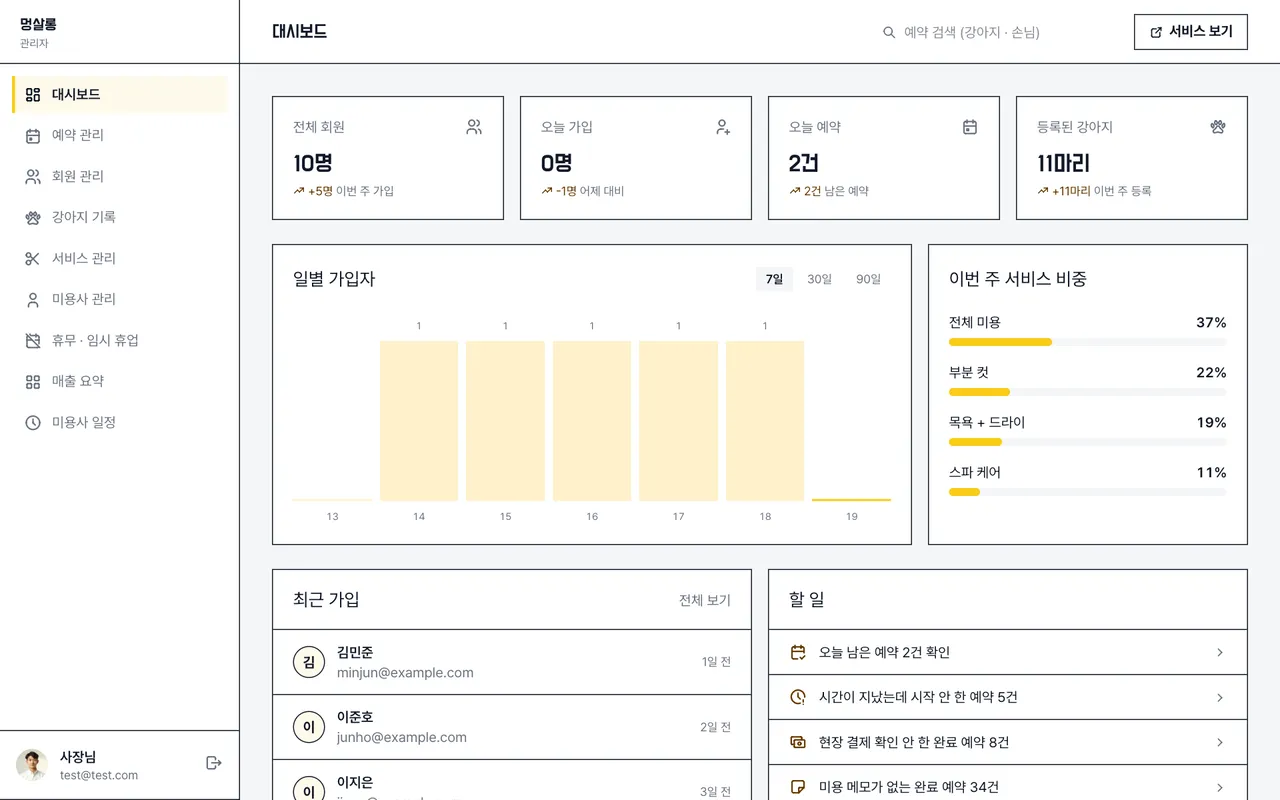
Task: Click the 서비스 보기 button
Action: click(1191, 32)
